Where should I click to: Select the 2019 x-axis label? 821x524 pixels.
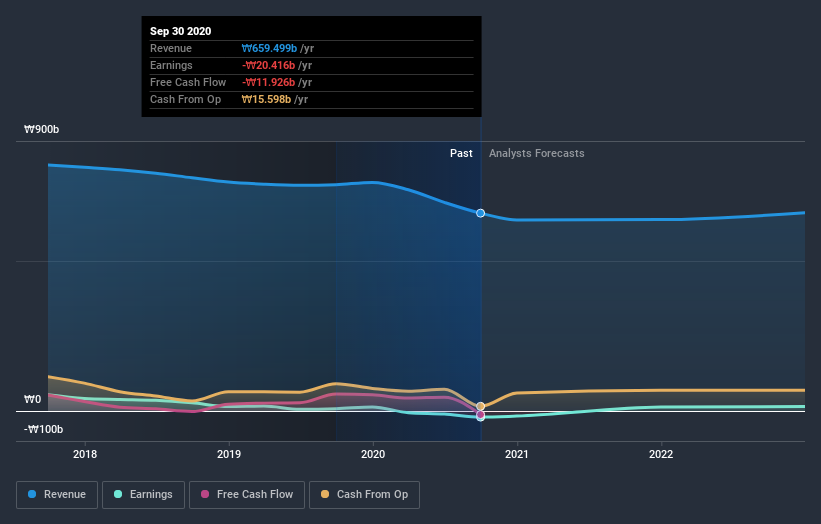click(x=229, y=454)
